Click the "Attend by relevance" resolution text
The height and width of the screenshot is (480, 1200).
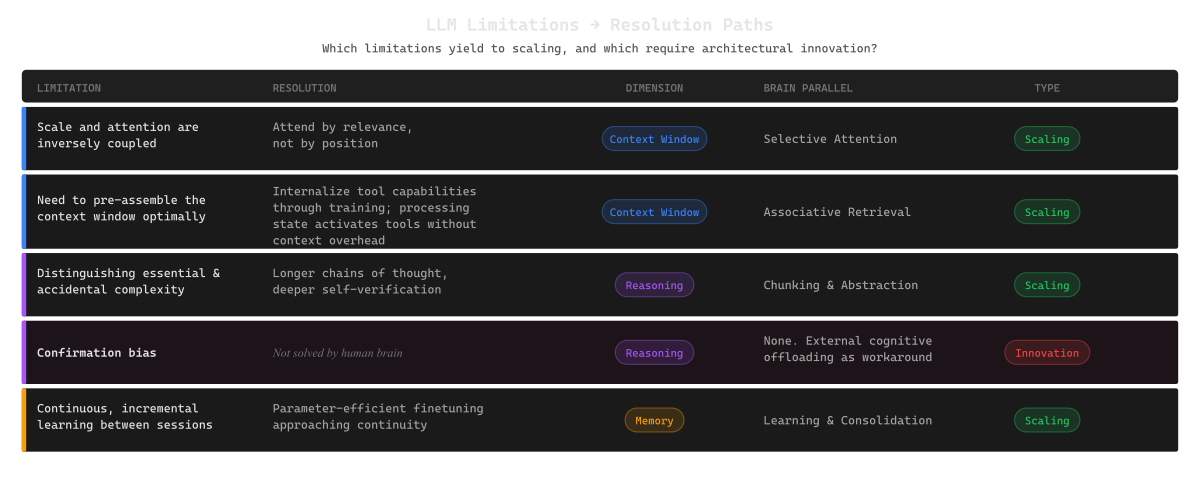pos(342,128)
